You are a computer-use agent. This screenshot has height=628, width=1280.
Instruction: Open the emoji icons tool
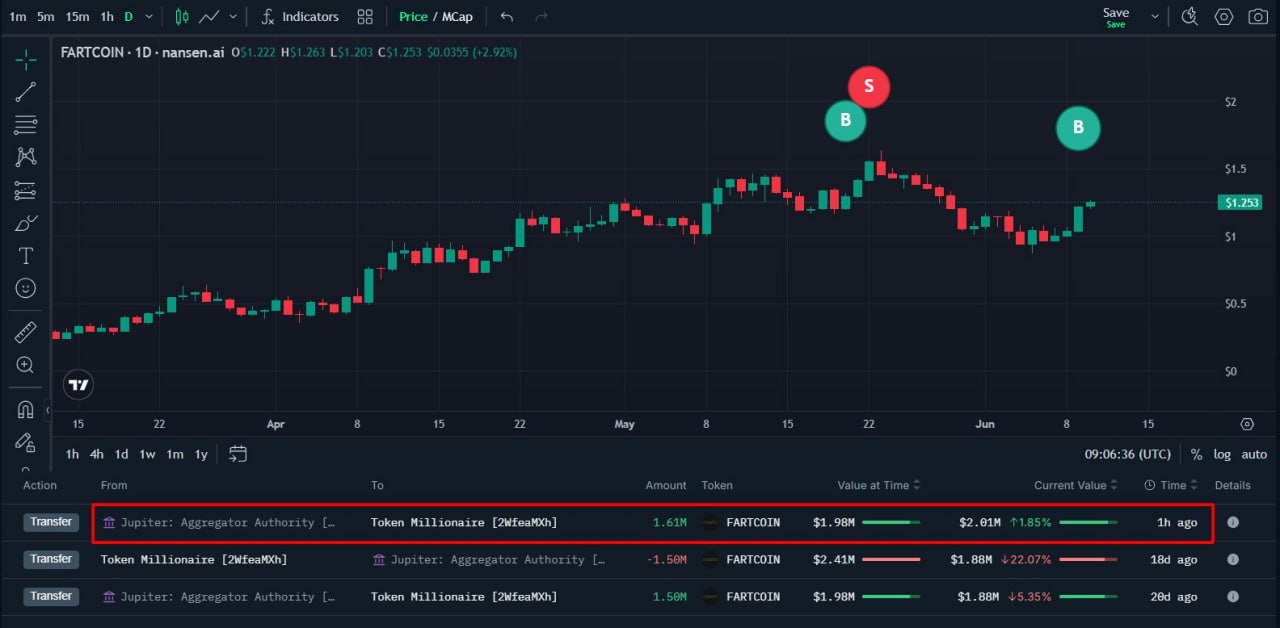click(26, 288)
